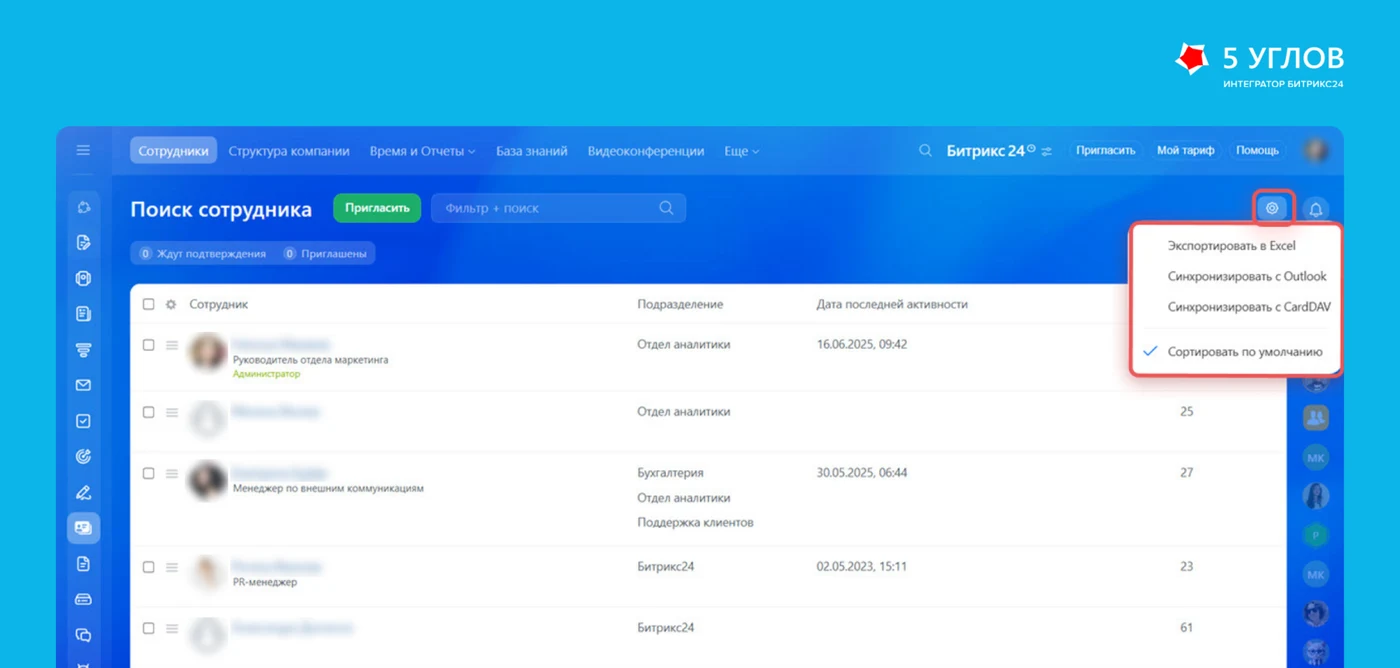The width and height of the screenshot is (1400, 668).
Task: Expand the Еще dropdown in top navigation
Action: click(741, 151)
